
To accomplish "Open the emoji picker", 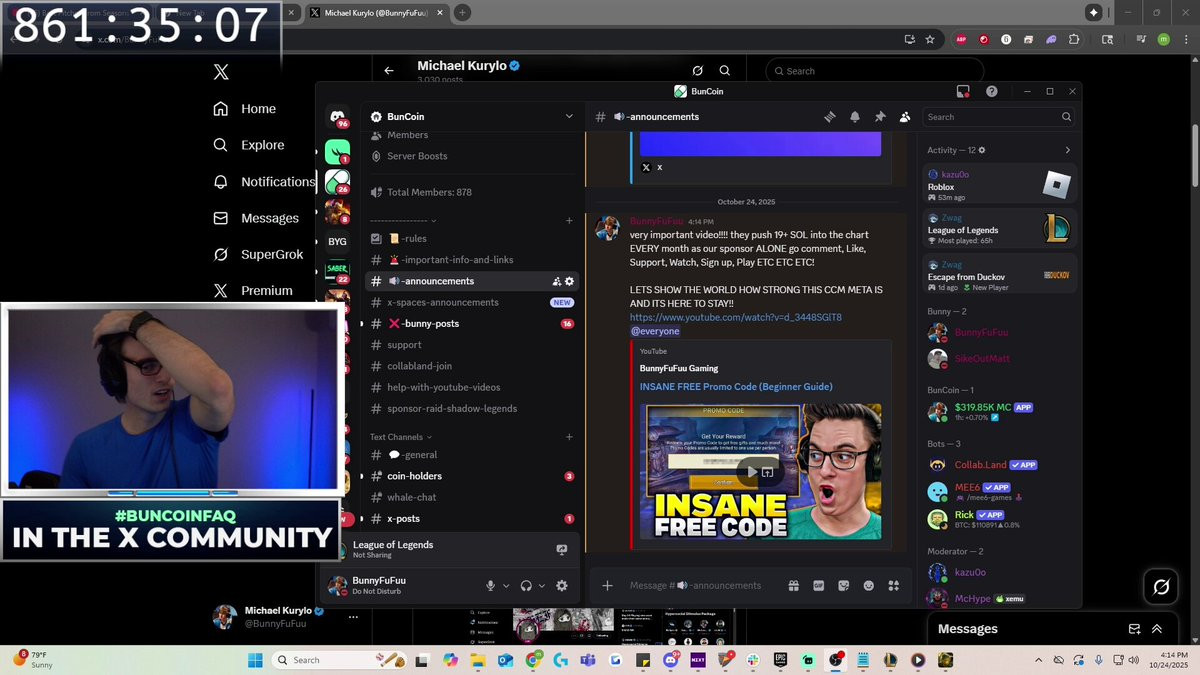I will (869, 586).
